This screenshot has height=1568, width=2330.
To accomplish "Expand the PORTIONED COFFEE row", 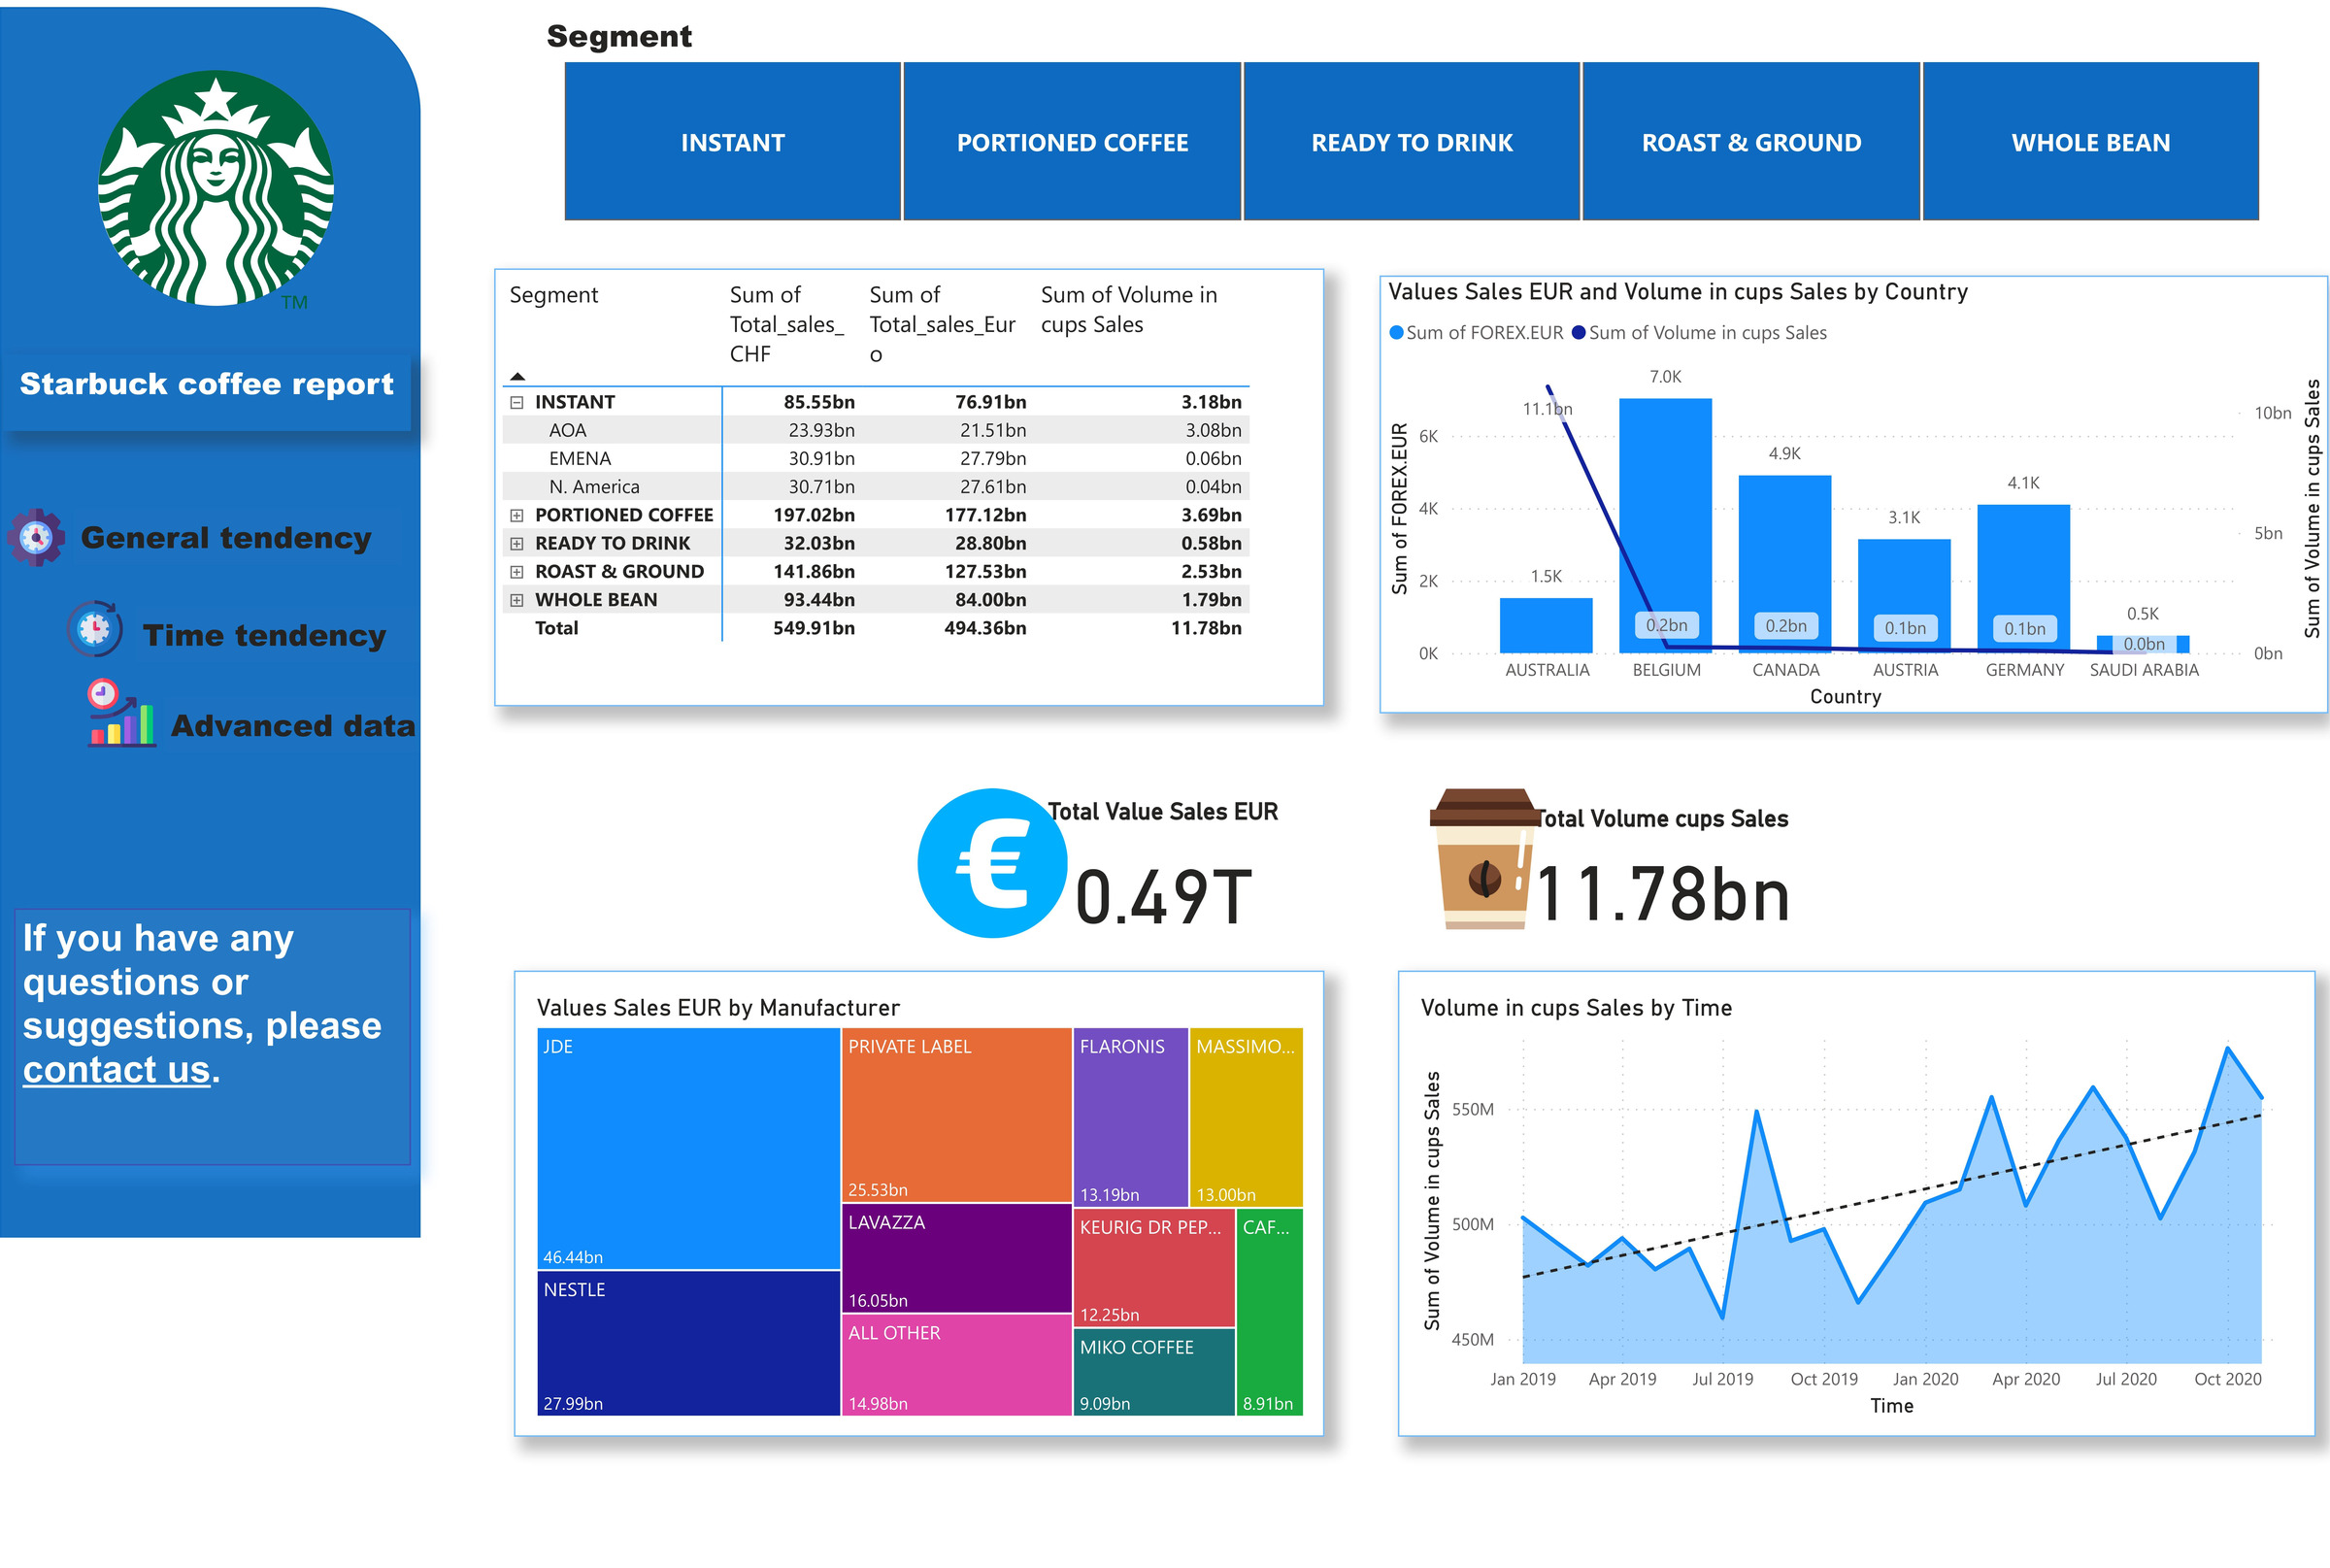I will tap(517, 515).
